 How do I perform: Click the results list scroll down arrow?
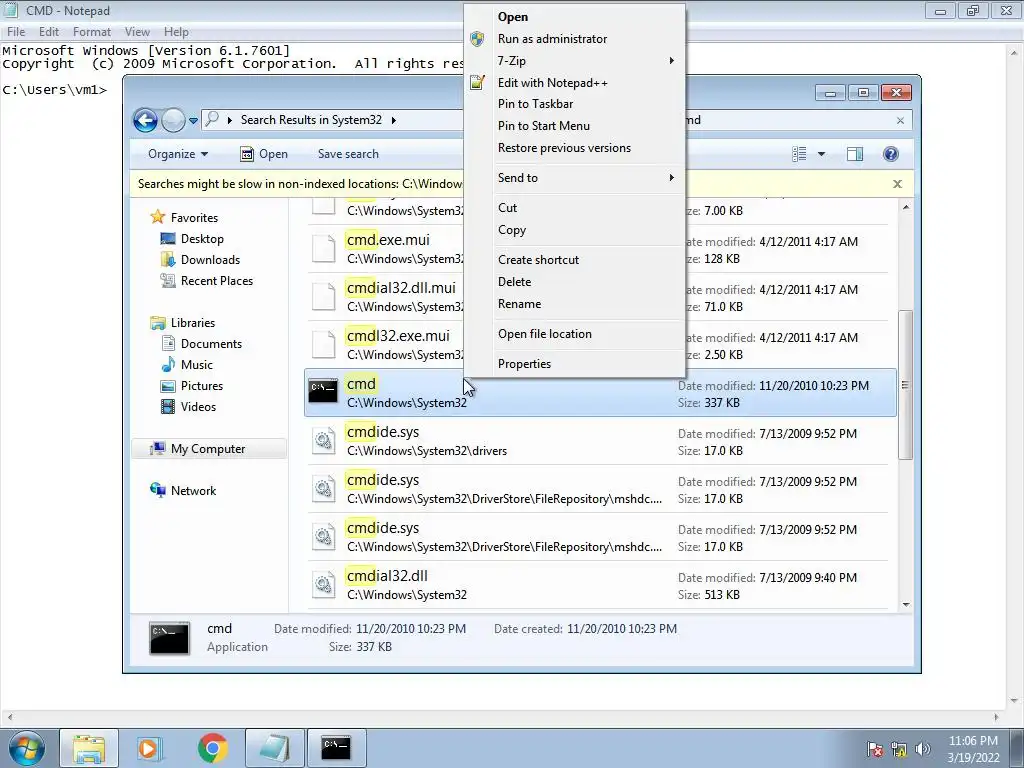pyautogui.click(x=906, y=604)
